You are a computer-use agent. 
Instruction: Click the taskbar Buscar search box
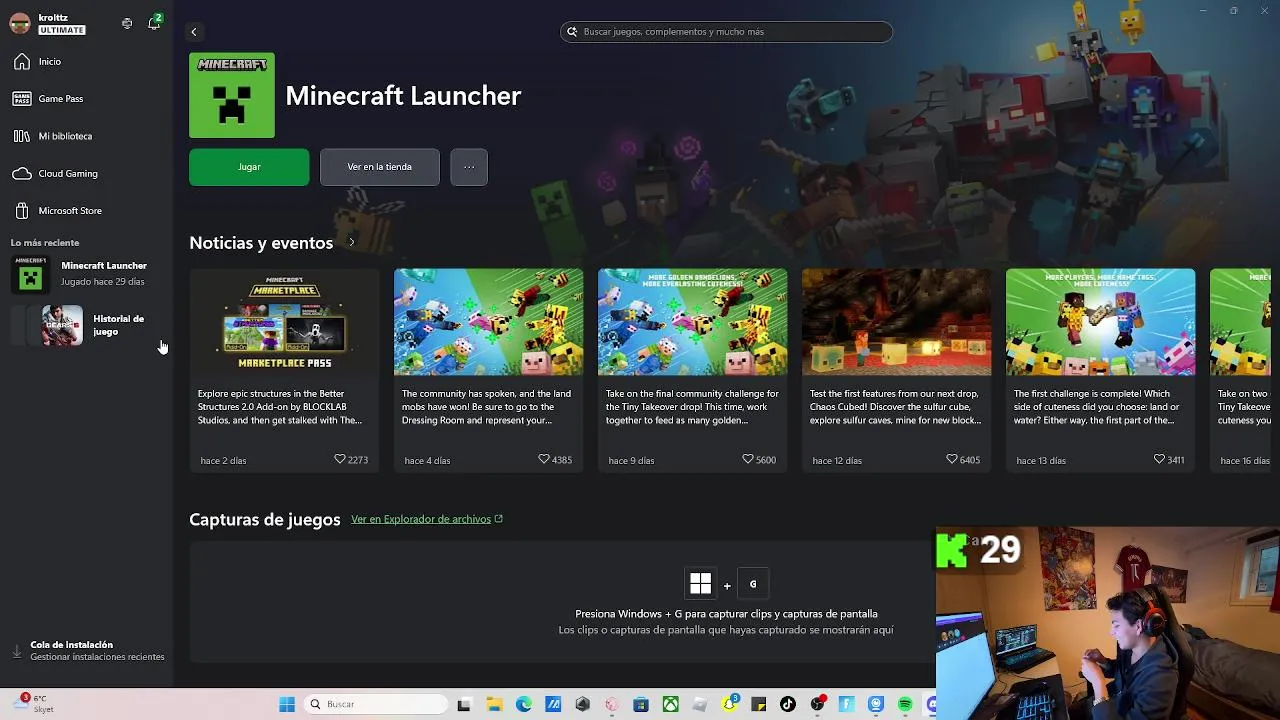375,704
